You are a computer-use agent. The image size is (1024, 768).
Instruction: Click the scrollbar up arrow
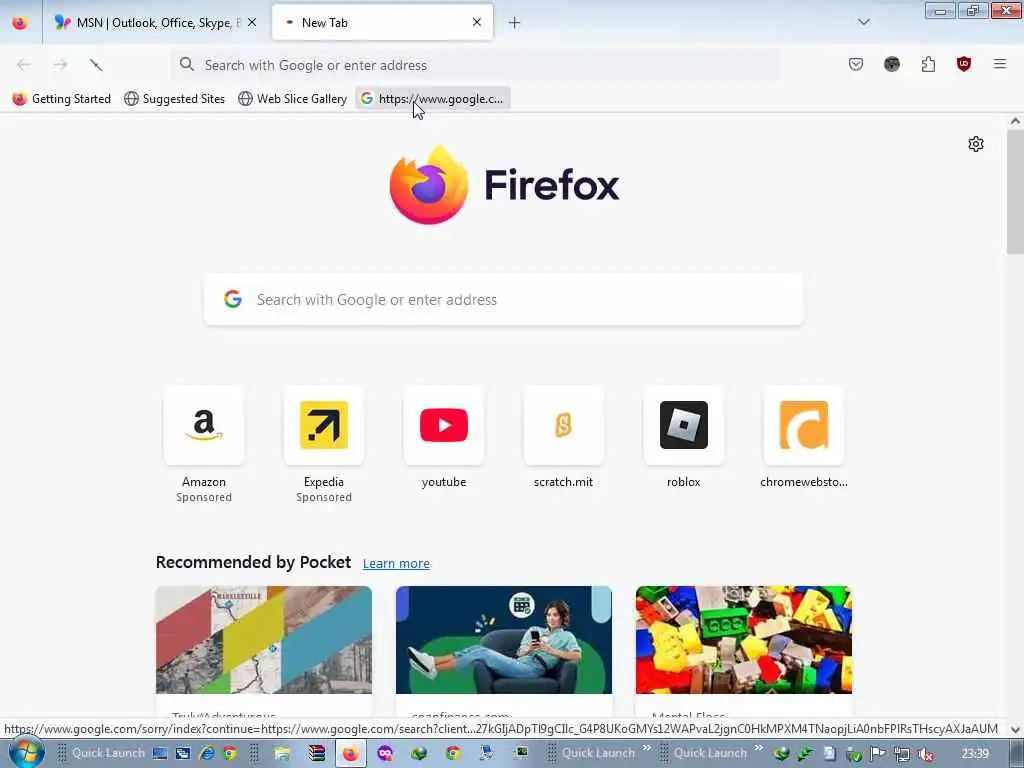point(1015,121)
